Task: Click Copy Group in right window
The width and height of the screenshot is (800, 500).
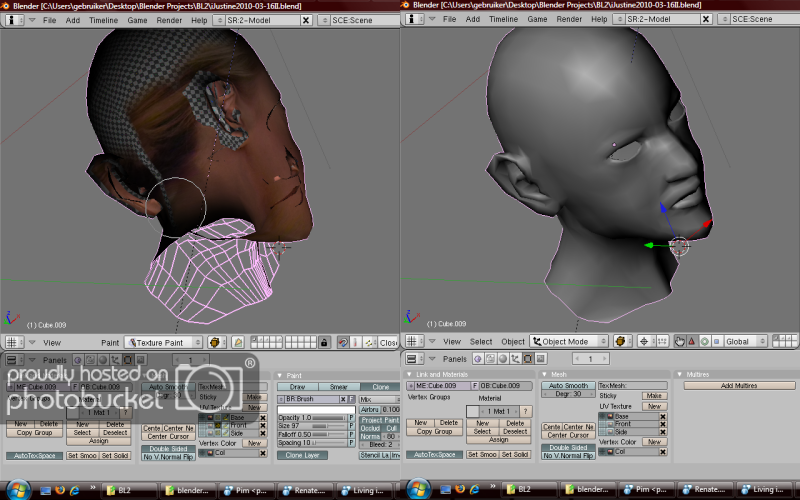Action: pos(435,432)
